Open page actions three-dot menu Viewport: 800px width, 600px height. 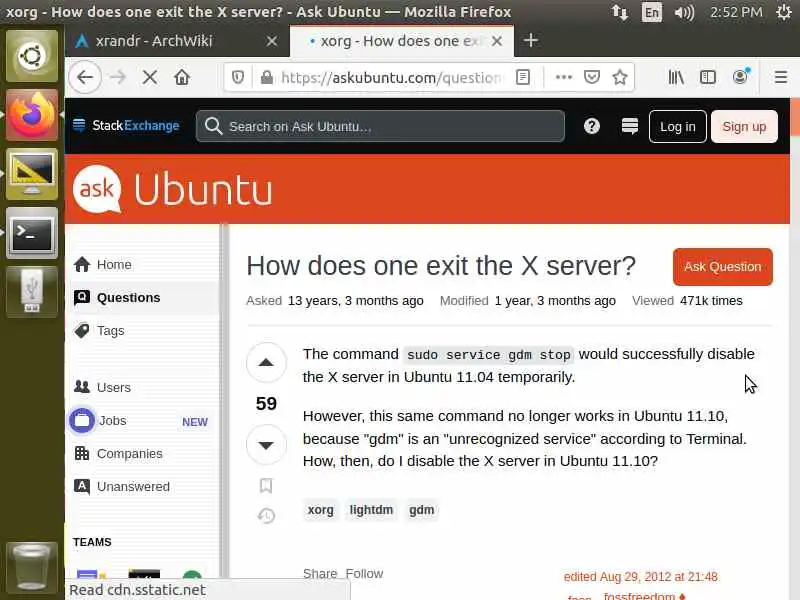pos(563,78)
